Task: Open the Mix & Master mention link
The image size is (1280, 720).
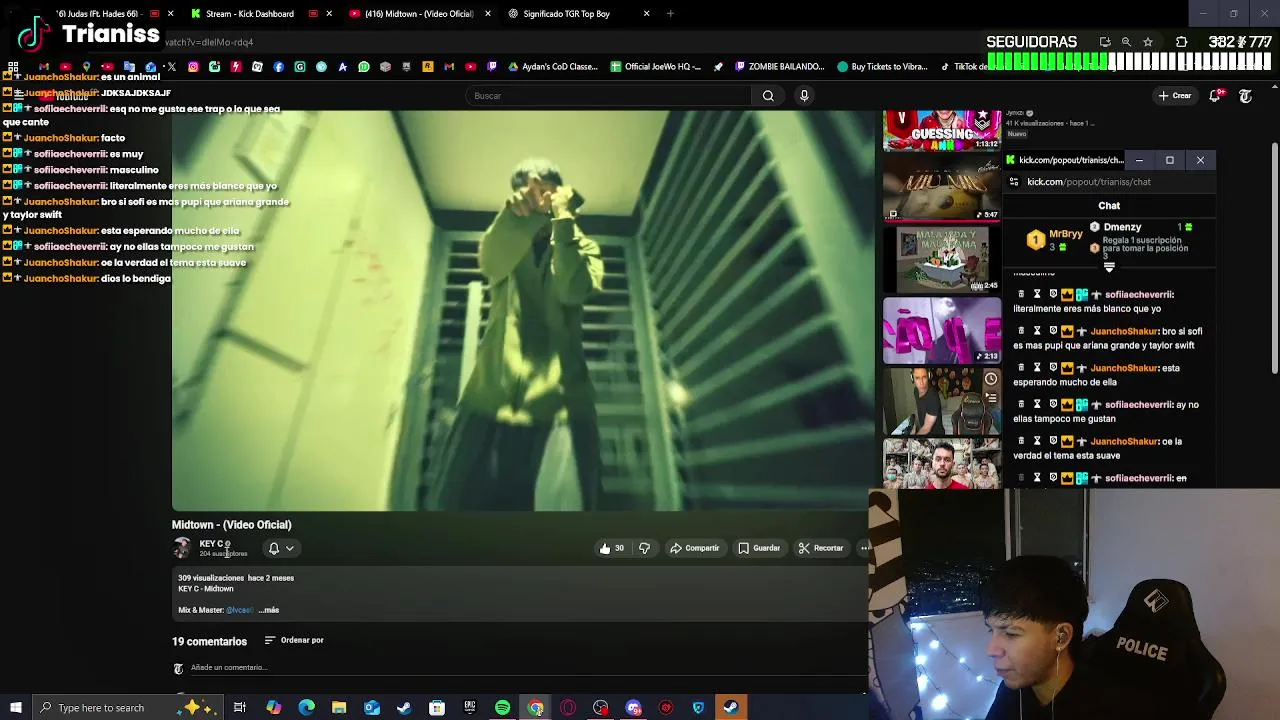Action: click(x=239, y=610)
